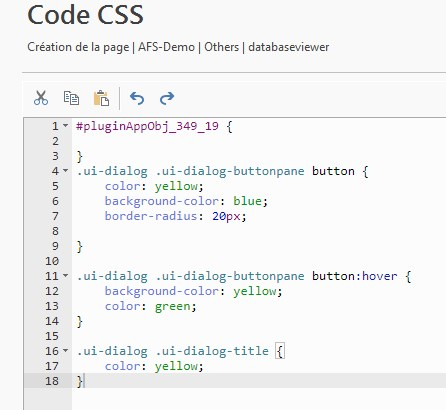
Task: Place cursor on empty line 2
Action: [x=259, y=141]
